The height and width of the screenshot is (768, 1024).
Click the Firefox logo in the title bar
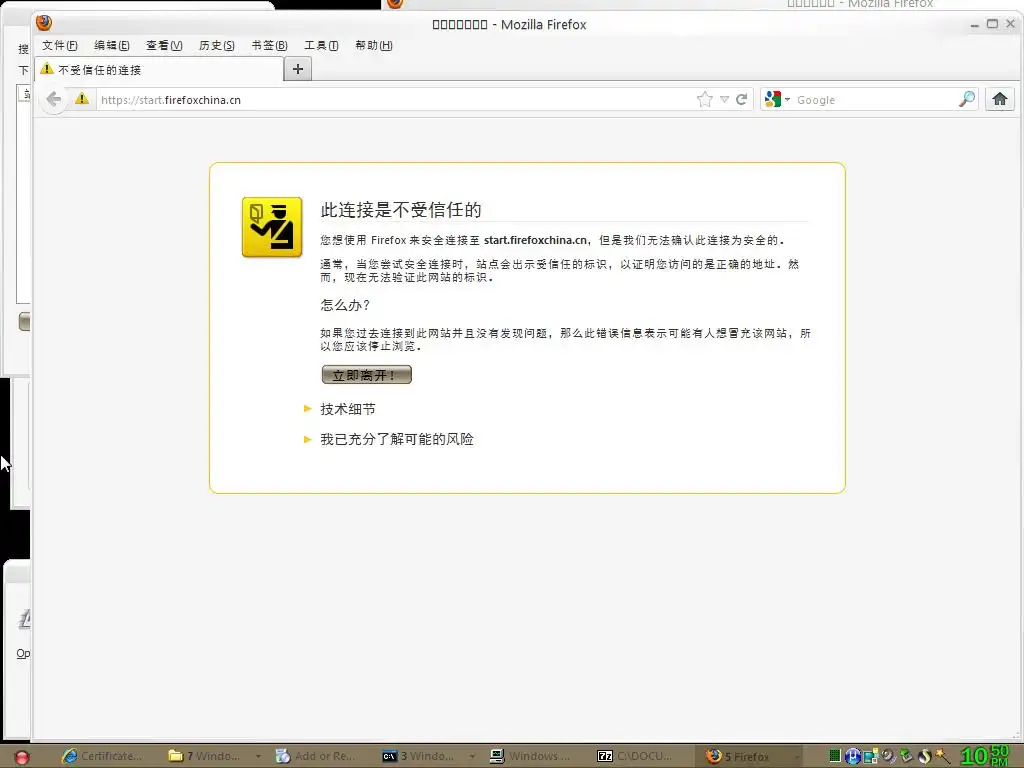44,24
